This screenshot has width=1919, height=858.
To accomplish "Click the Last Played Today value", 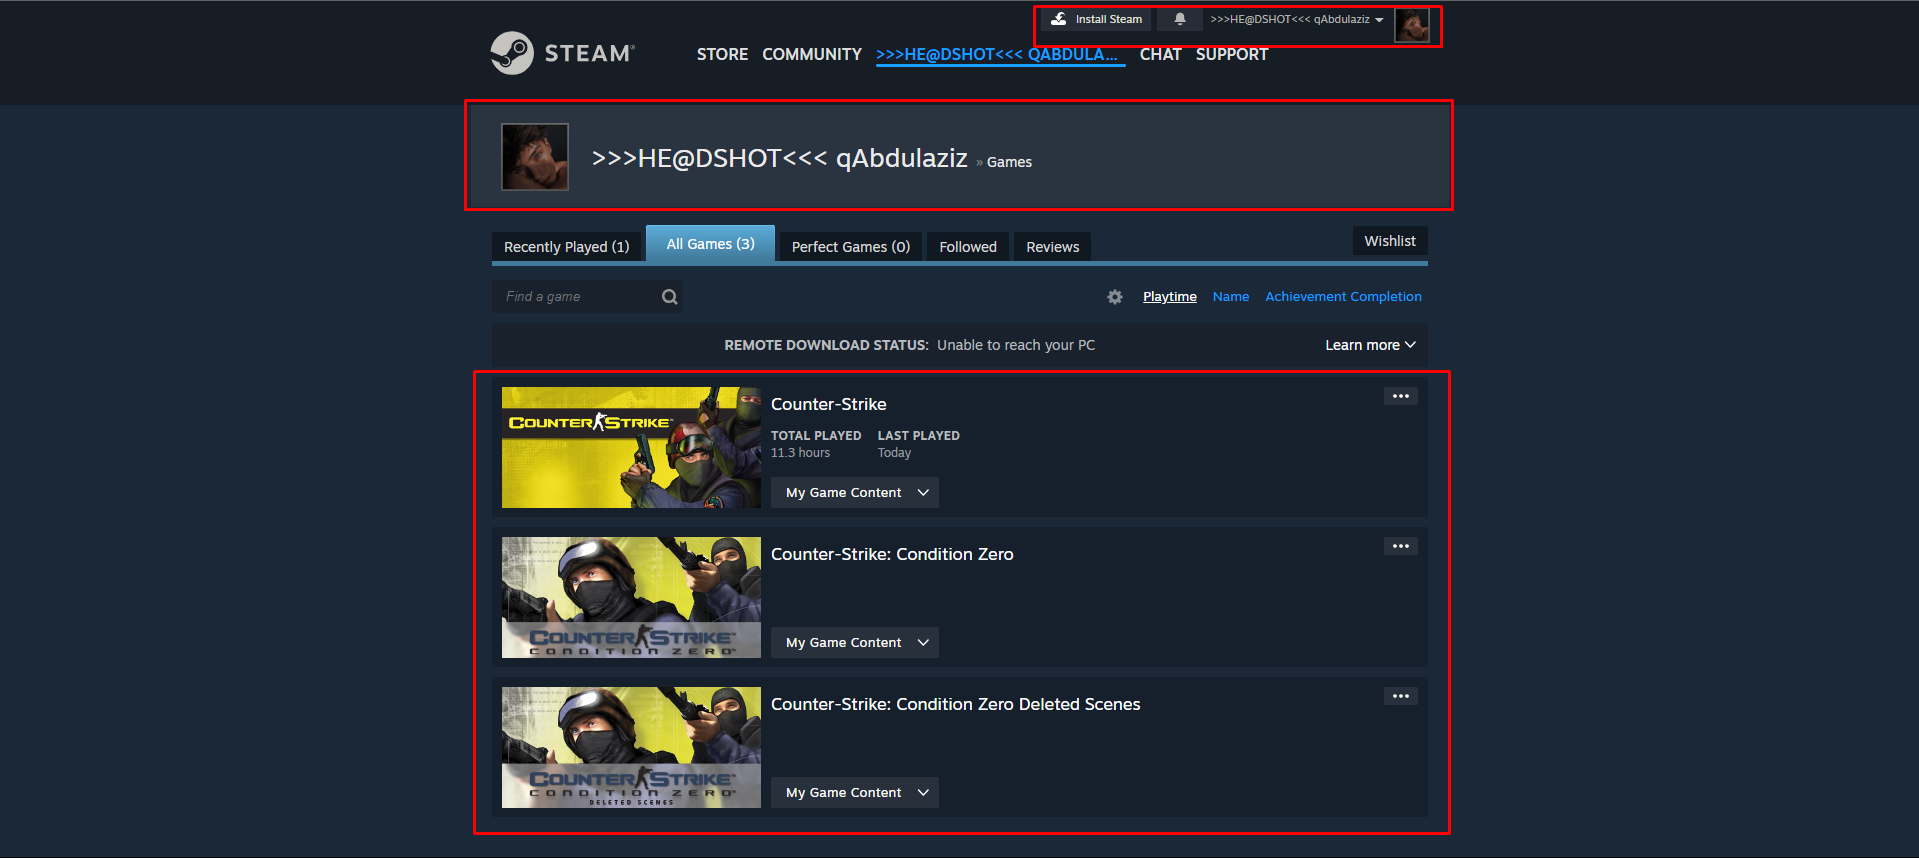I will [x=894, y=453].
